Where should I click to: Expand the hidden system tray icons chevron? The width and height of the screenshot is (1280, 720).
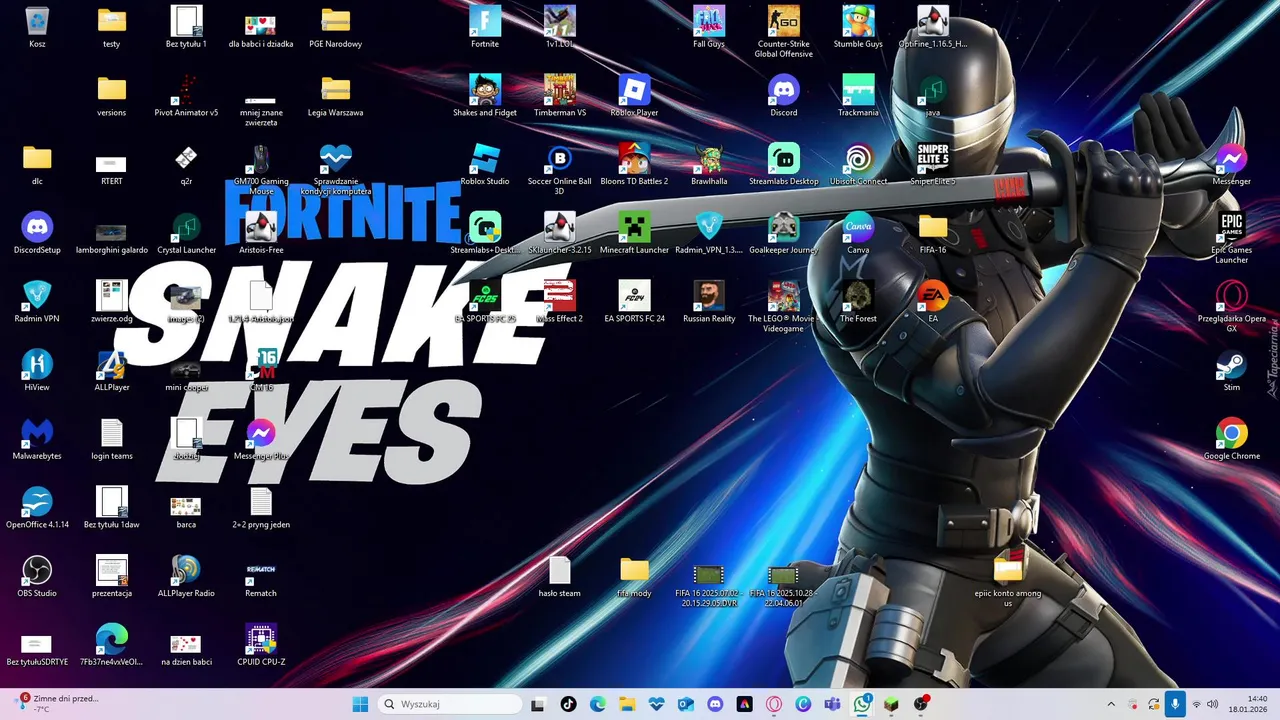pyautogui.click(x=1111, y=704)
